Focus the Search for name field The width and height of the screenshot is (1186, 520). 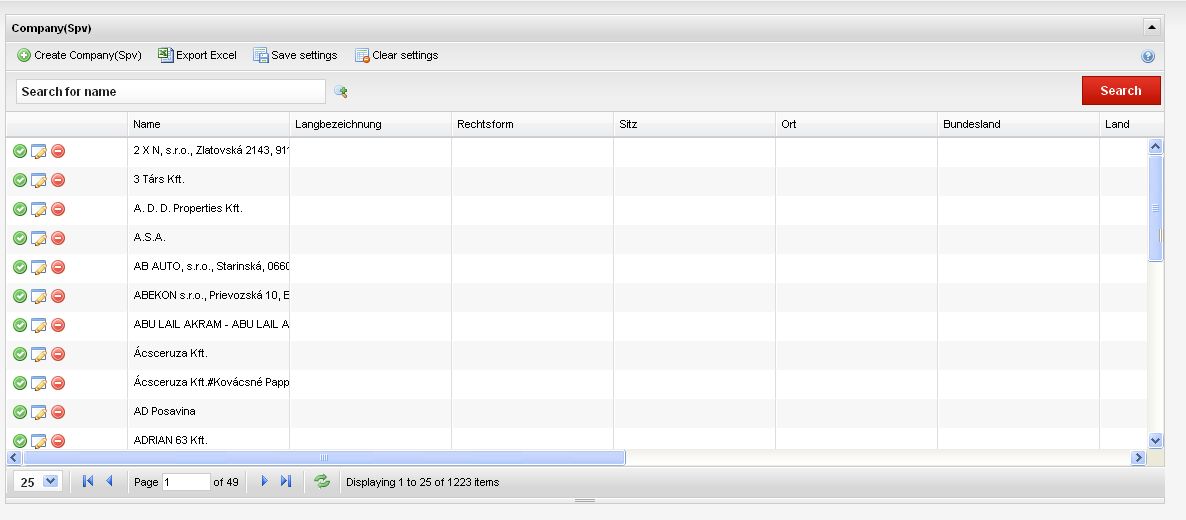(x=170, y=92)
